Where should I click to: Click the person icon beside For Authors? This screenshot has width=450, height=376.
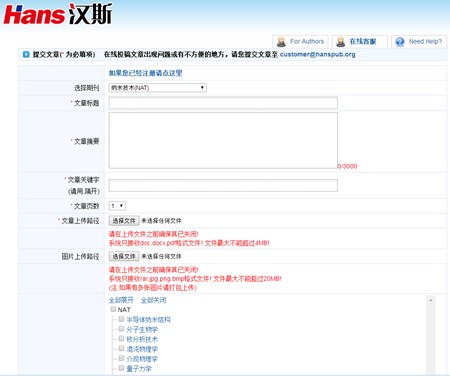(x=281, y=42)
